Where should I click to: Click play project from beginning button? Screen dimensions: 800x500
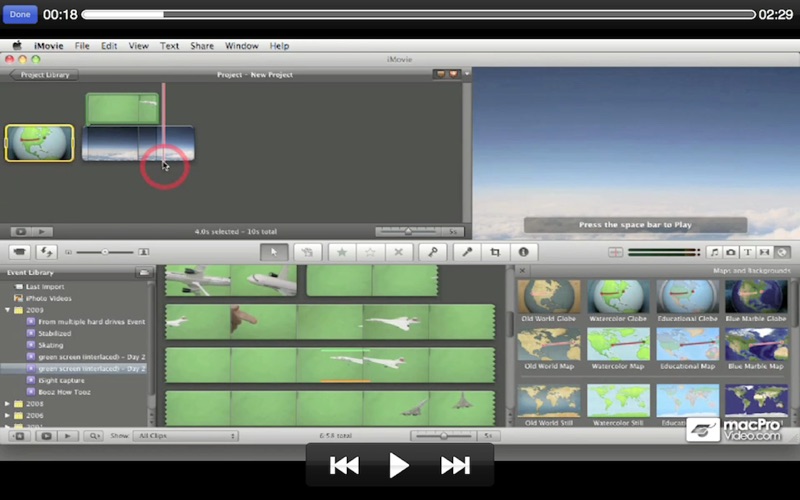41,232
